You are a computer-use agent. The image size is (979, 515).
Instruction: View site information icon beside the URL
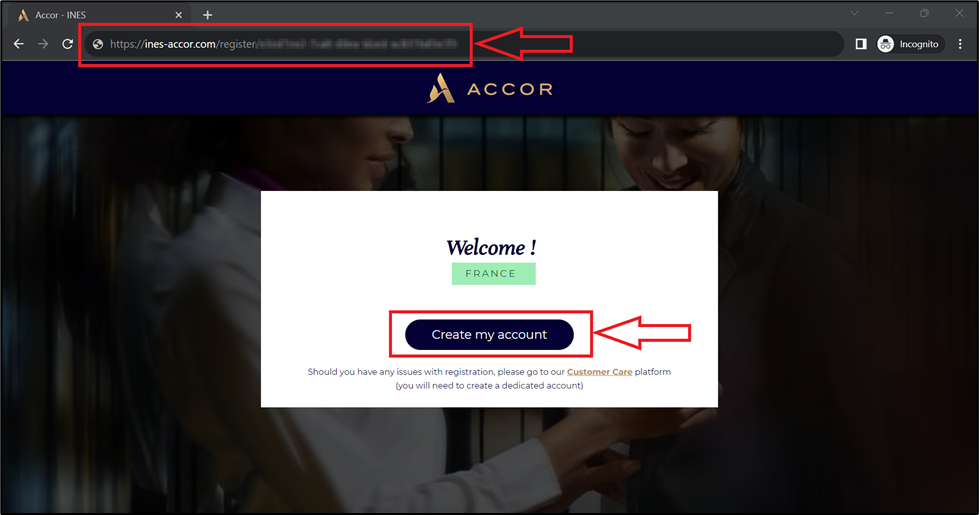click(x=97, y=44)
